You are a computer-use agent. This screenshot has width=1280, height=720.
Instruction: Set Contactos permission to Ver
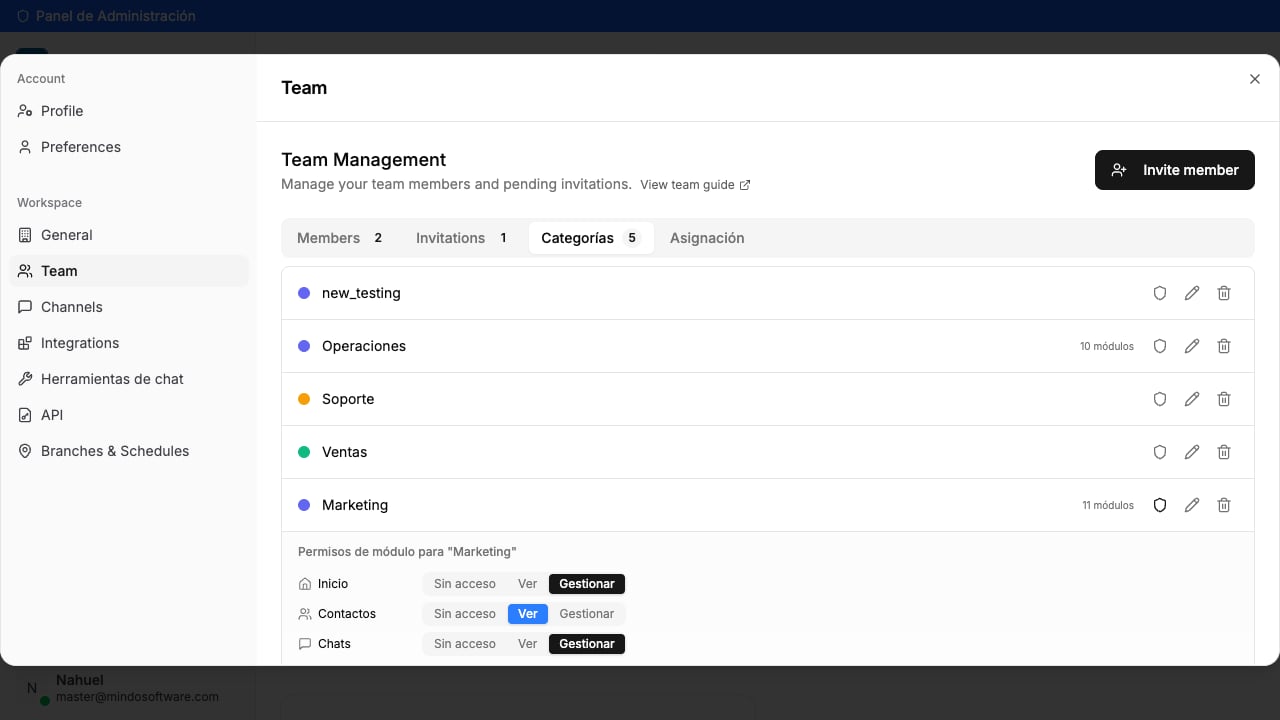click(528, 614)
